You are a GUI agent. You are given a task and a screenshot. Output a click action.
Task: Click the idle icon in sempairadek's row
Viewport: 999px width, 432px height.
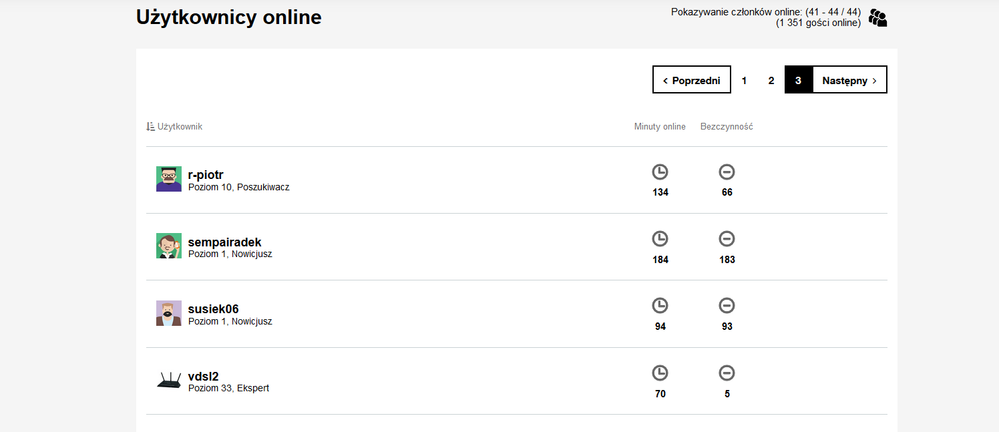tap(727, 239)
